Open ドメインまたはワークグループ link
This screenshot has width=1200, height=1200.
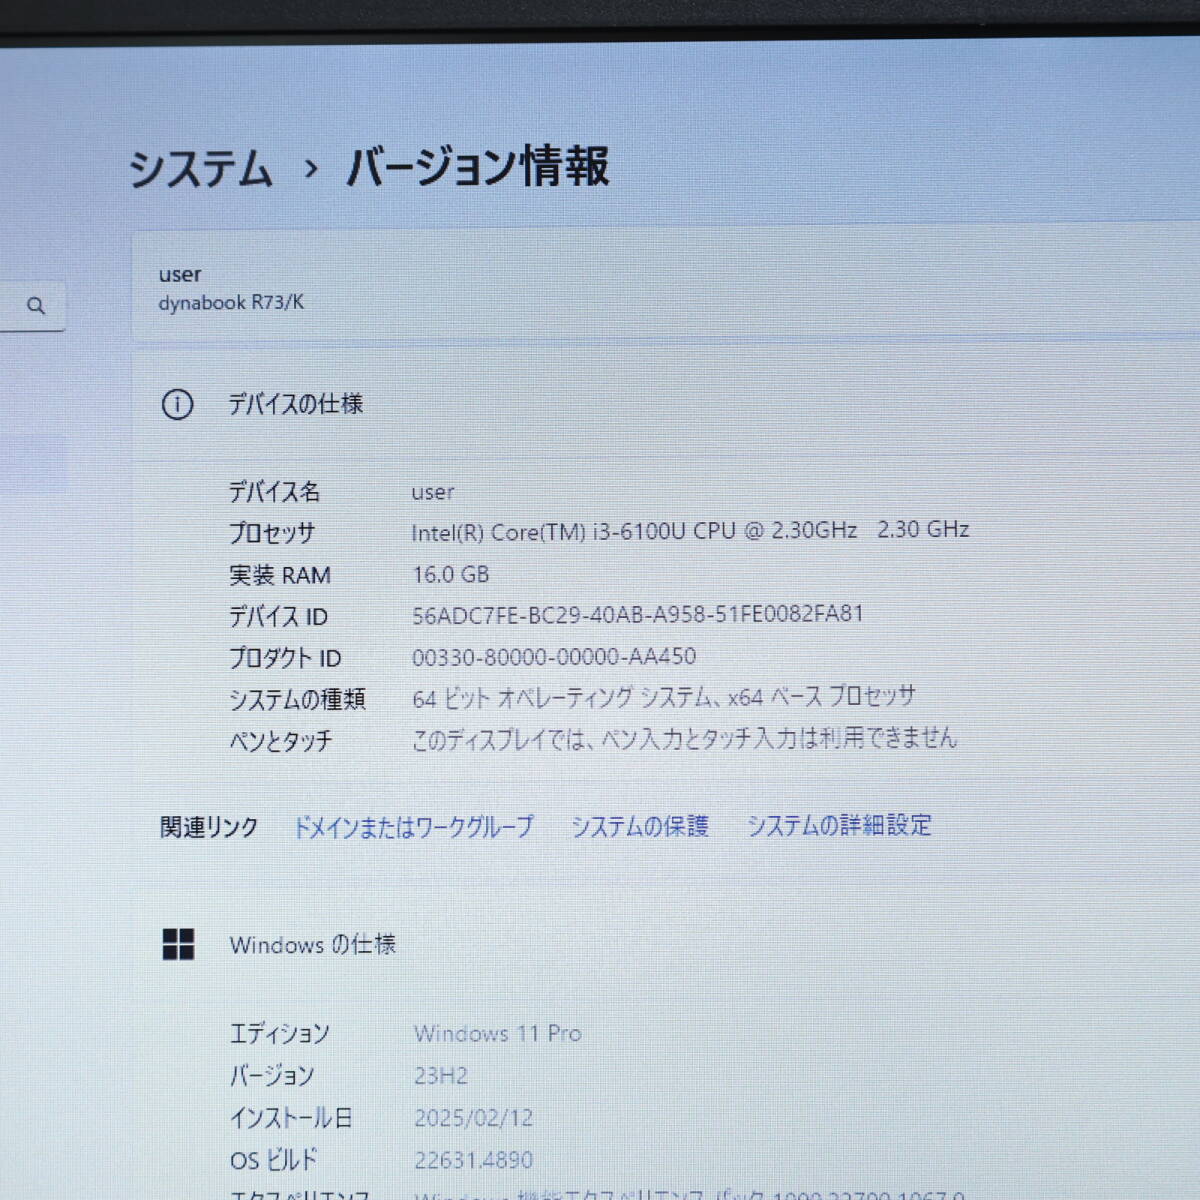coord(413,827)
